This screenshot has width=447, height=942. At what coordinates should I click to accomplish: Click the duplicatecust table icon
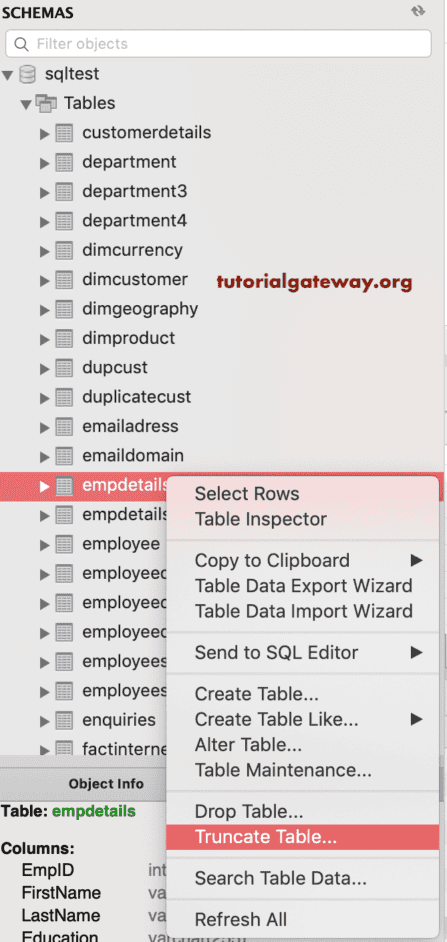pos(64,398)
